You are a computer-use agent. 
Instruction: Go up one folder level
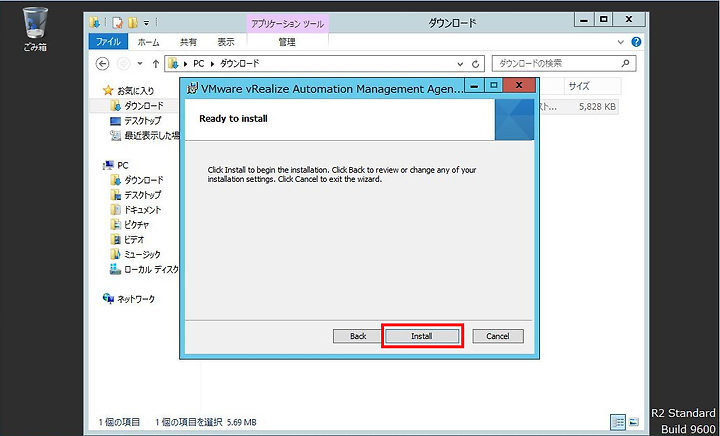156,64
